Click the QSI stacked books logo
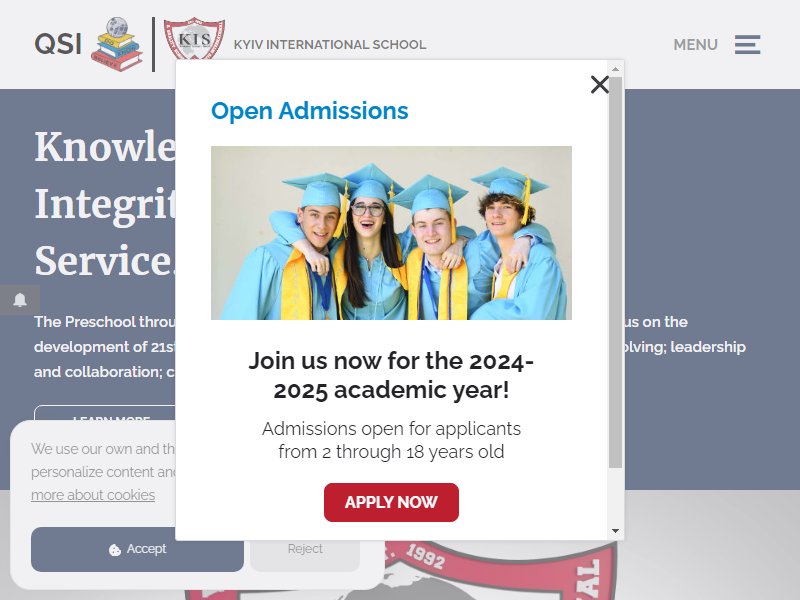 [117, 44]
